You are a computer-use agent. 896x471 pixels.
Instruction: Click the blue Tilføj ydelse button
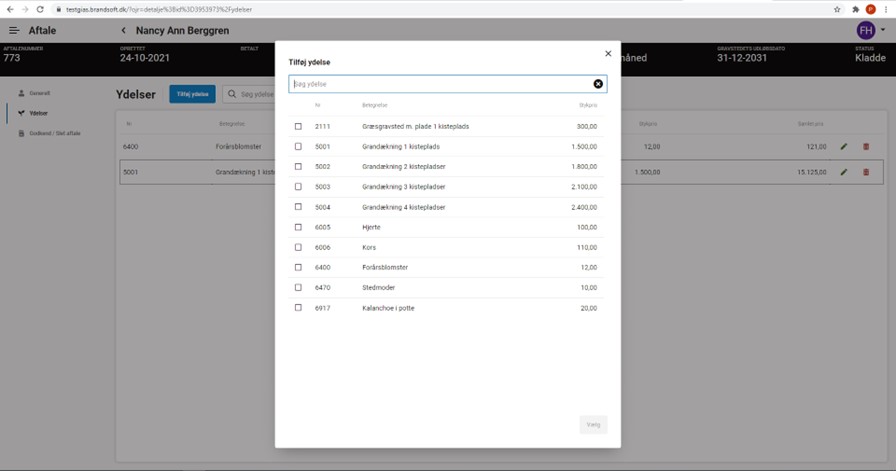click(x=193, y=94)
